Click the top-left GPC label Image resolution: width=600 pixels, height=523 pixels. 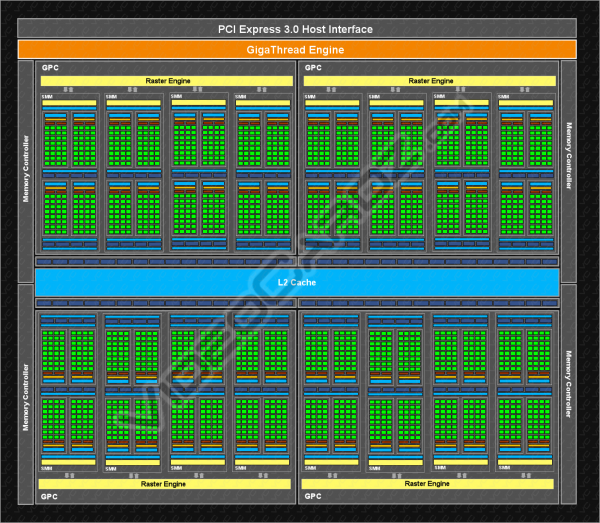(x=50, y=68)
